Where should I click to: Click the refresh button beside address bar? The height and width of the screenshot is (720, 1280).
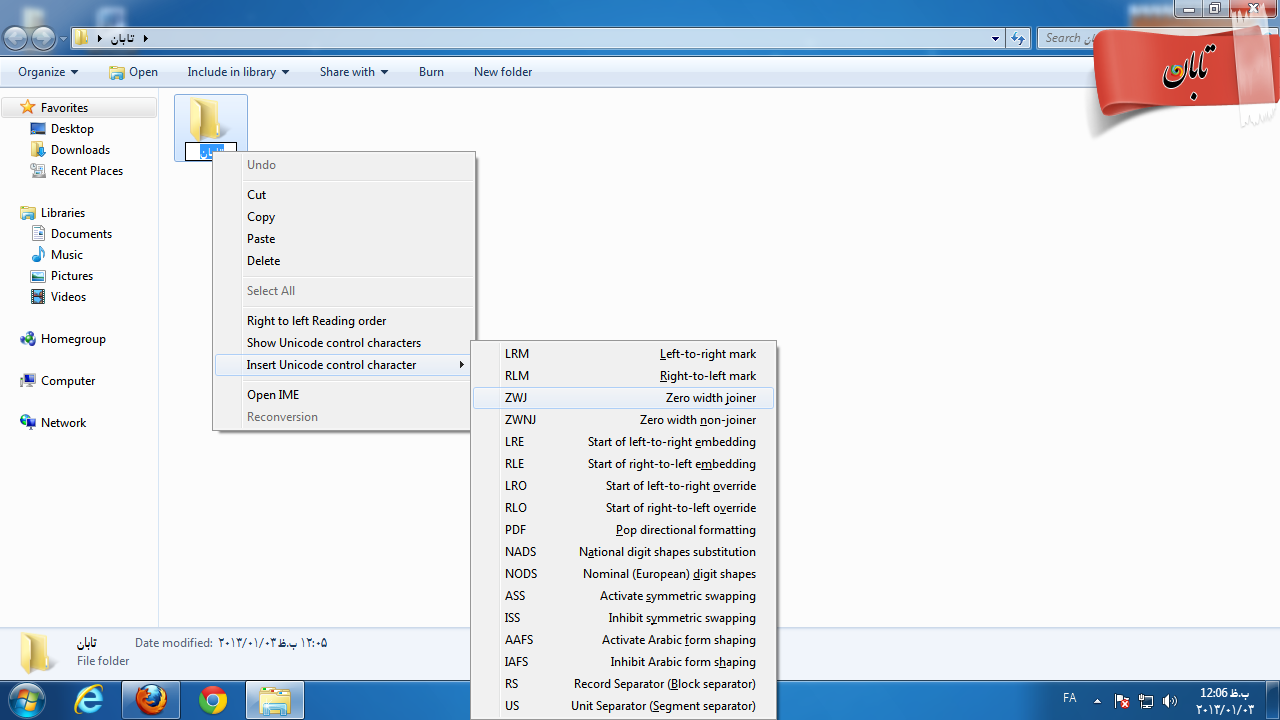(x=1018, y=39)
